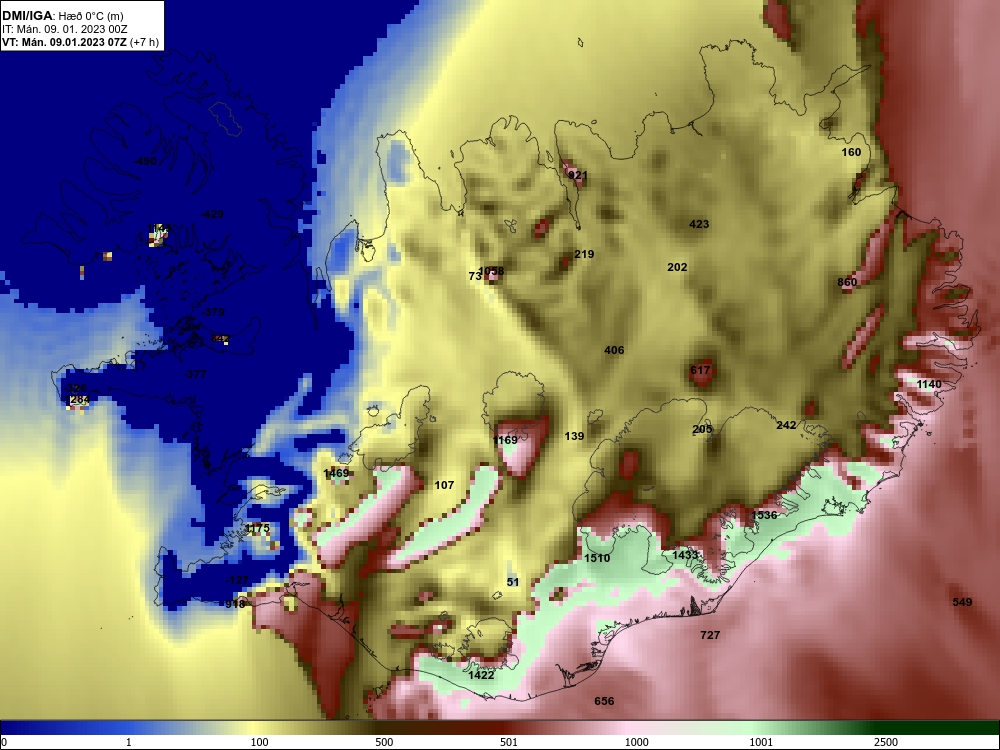The width and height of the screenshot is (1000, 750).
Task: Click the 617 value on dark patch
Action: 700,370
